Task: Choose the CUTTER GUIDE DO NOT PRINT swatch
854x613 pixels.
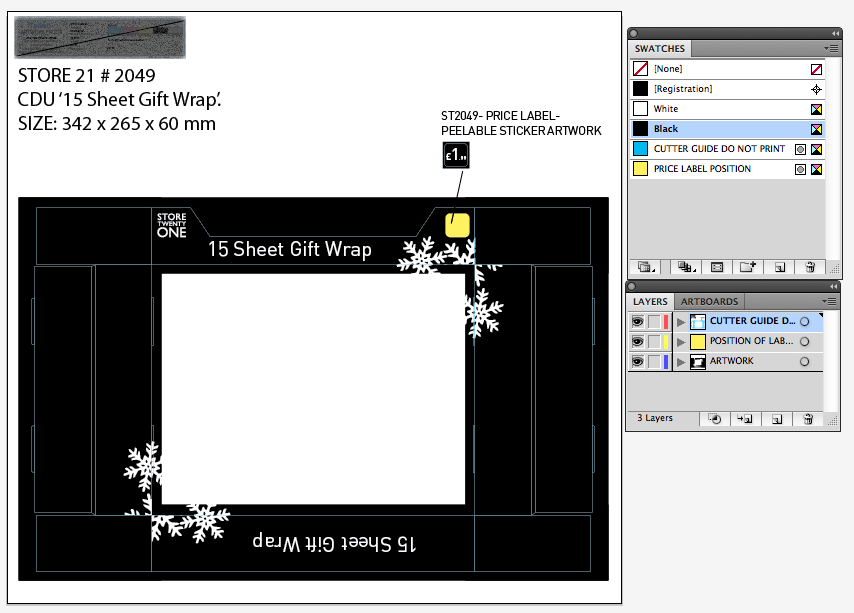Action: [x=727, y=149]
